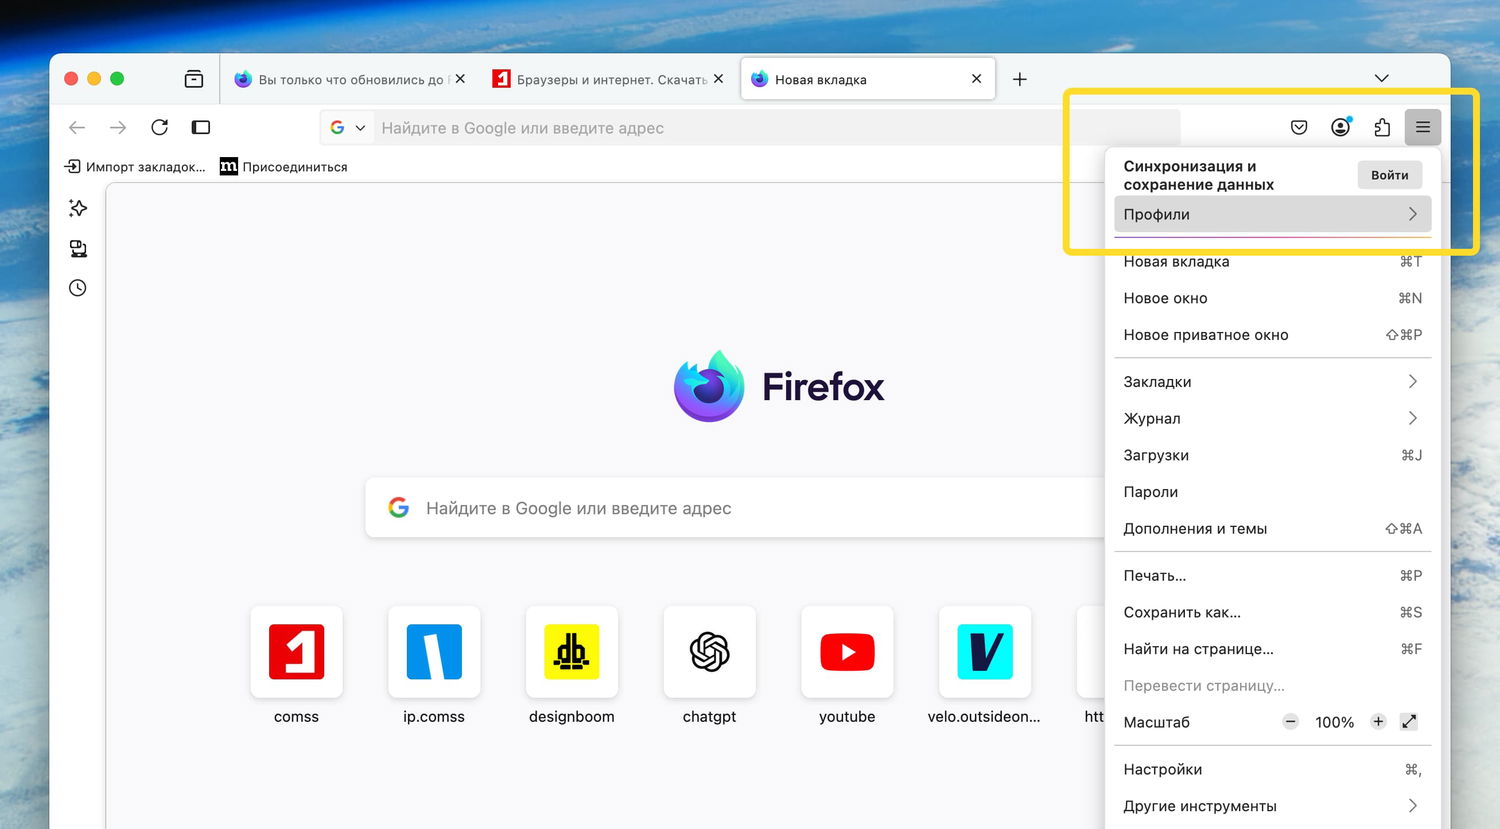Open 'Загрузки' from the menu
Viewport: 1500px width, 829px height.
[x=1273, y=455]
